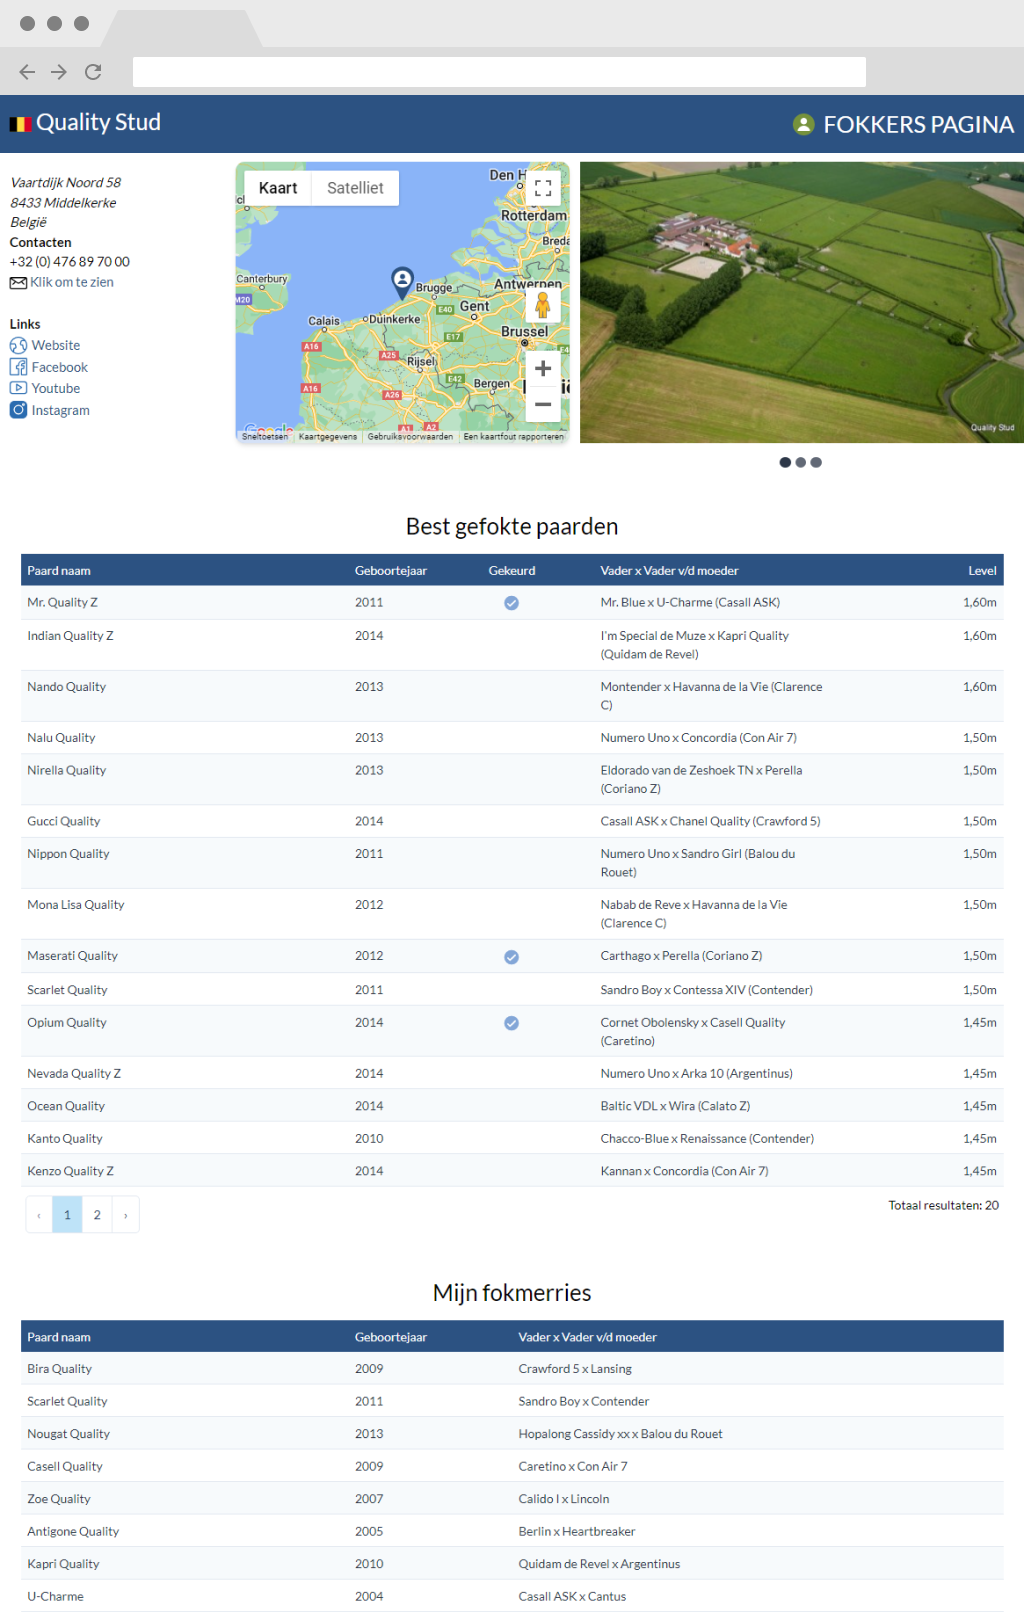Click the envelope email icon
Screen dimensions: 1024x1612
[x=18, y=283]
